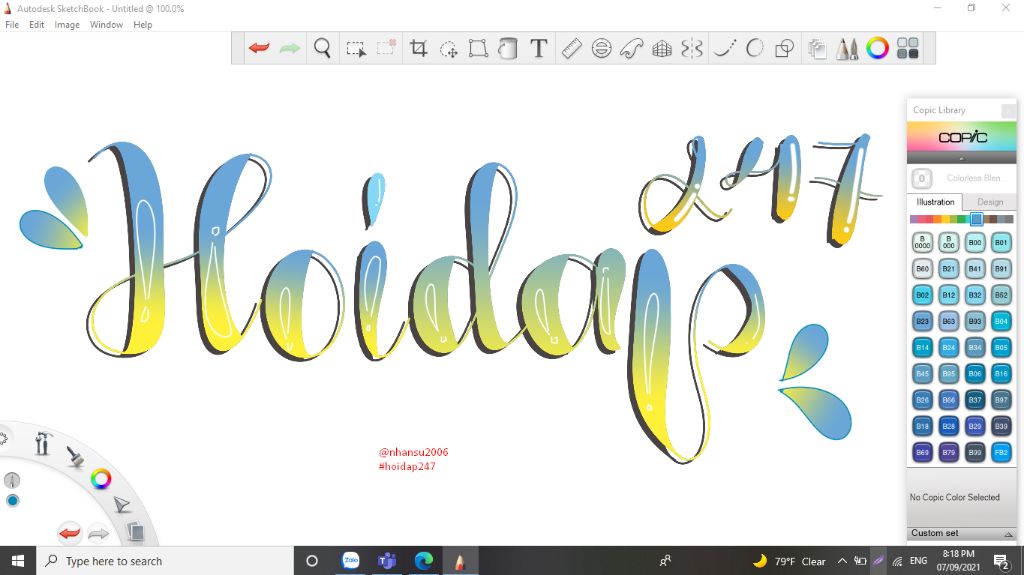Screen dimensions: 1024x575
Task: Select the Steady Stroke tool
Action: coord(724,48)
